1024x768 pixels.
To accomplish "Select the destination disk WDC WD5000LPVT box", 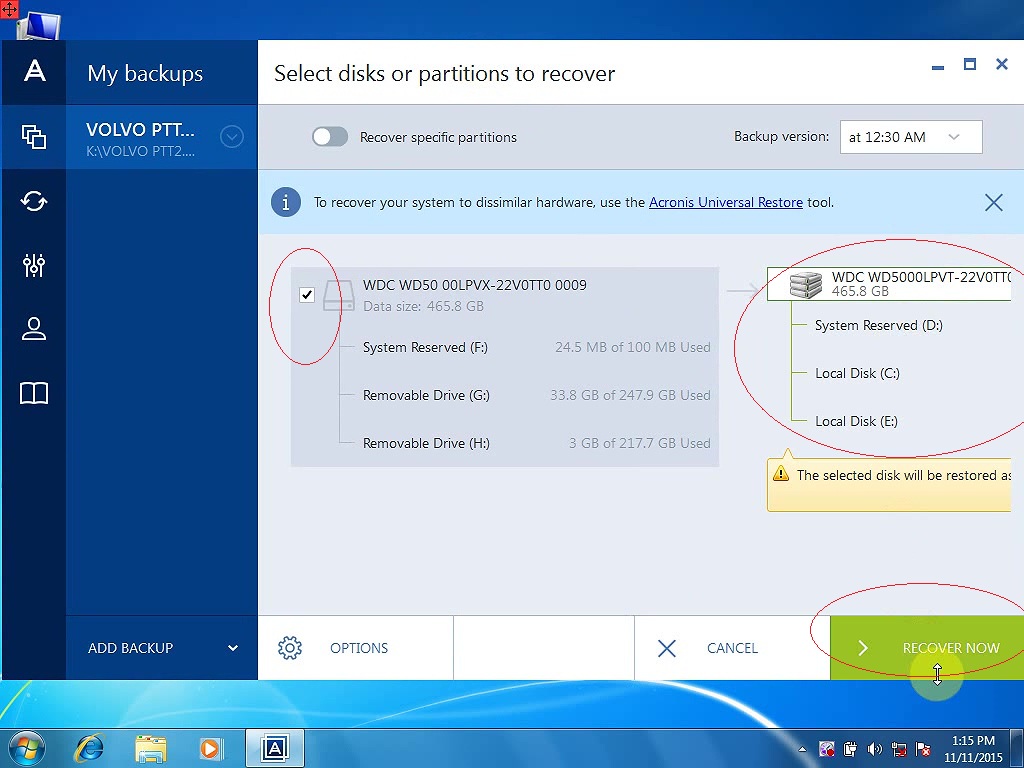I will point(889,284).
